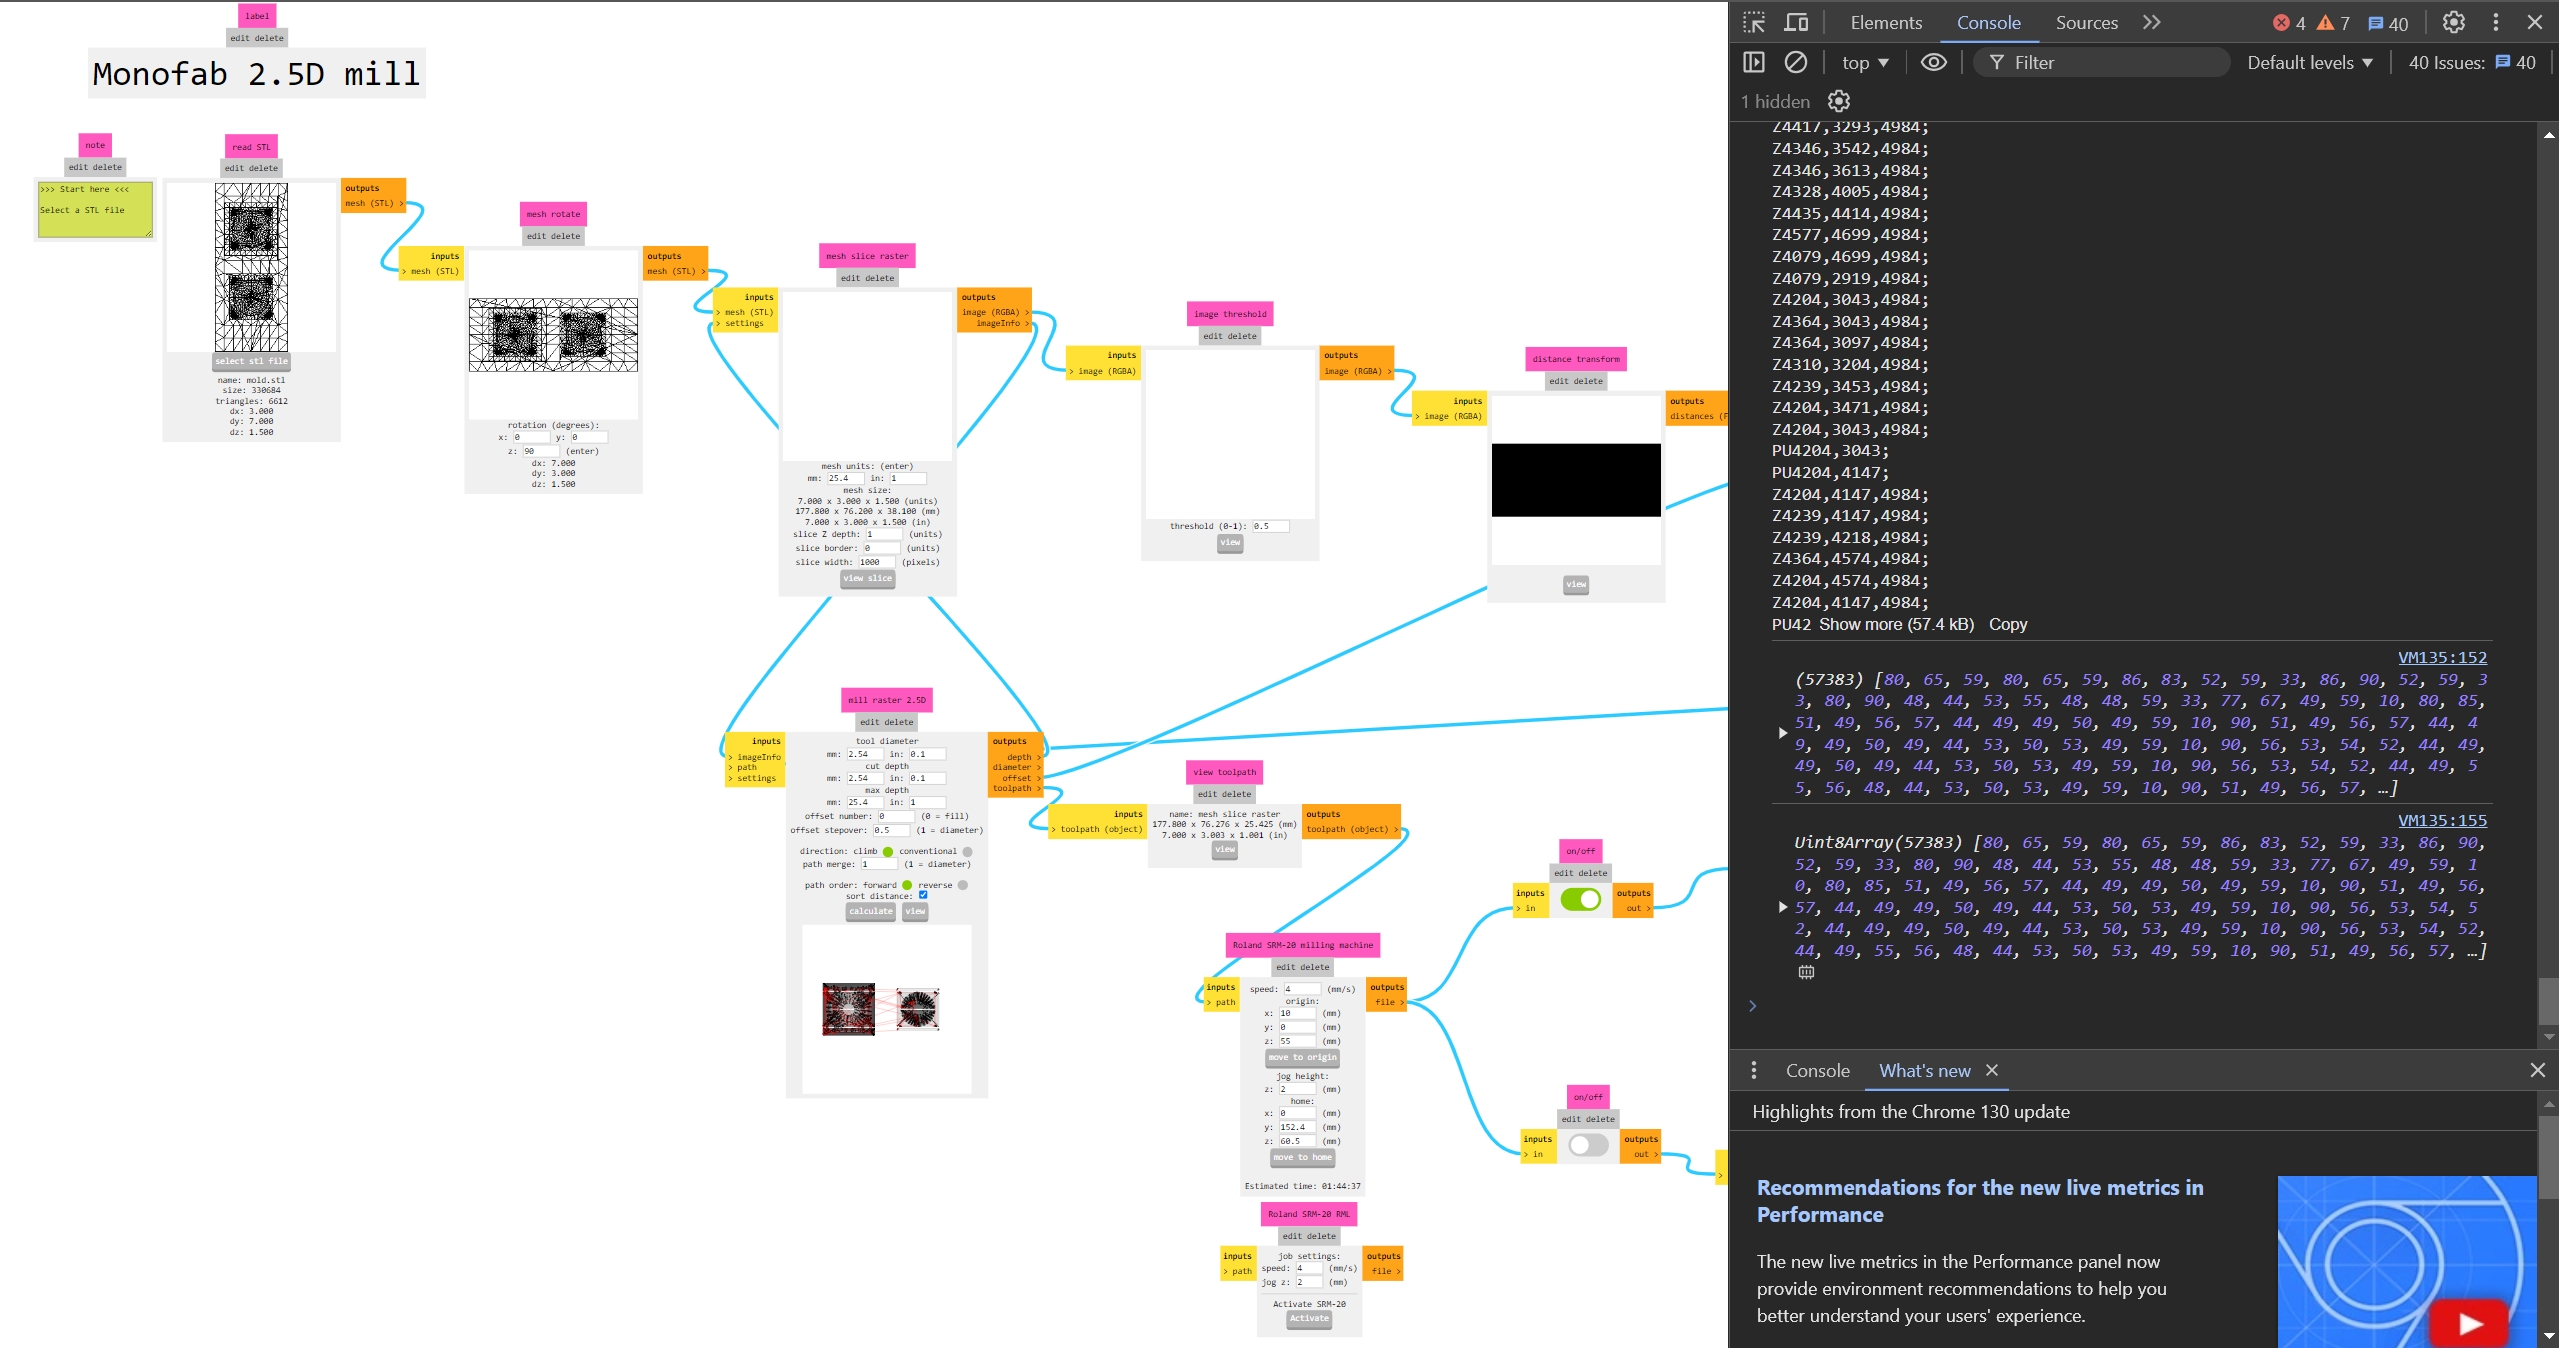Switch to the Elements tab
Viewport: 2559px width, 1348px height.
(1886, 22)
